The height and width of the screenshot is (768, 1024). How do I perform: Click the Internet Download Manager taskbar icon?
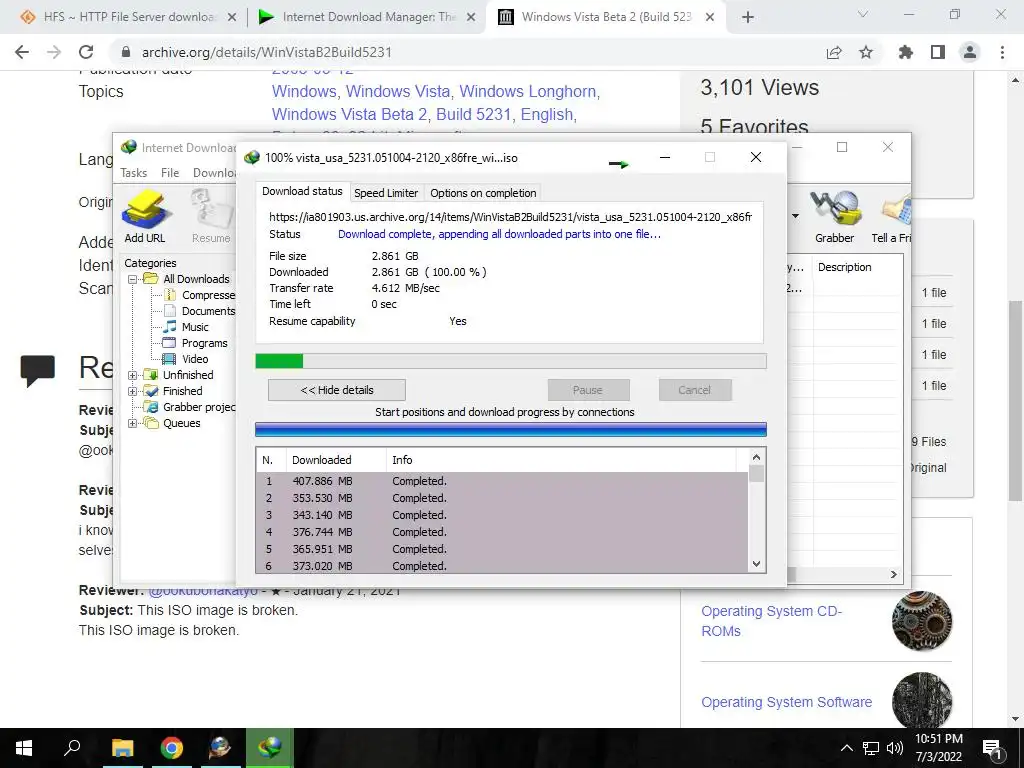269,748
